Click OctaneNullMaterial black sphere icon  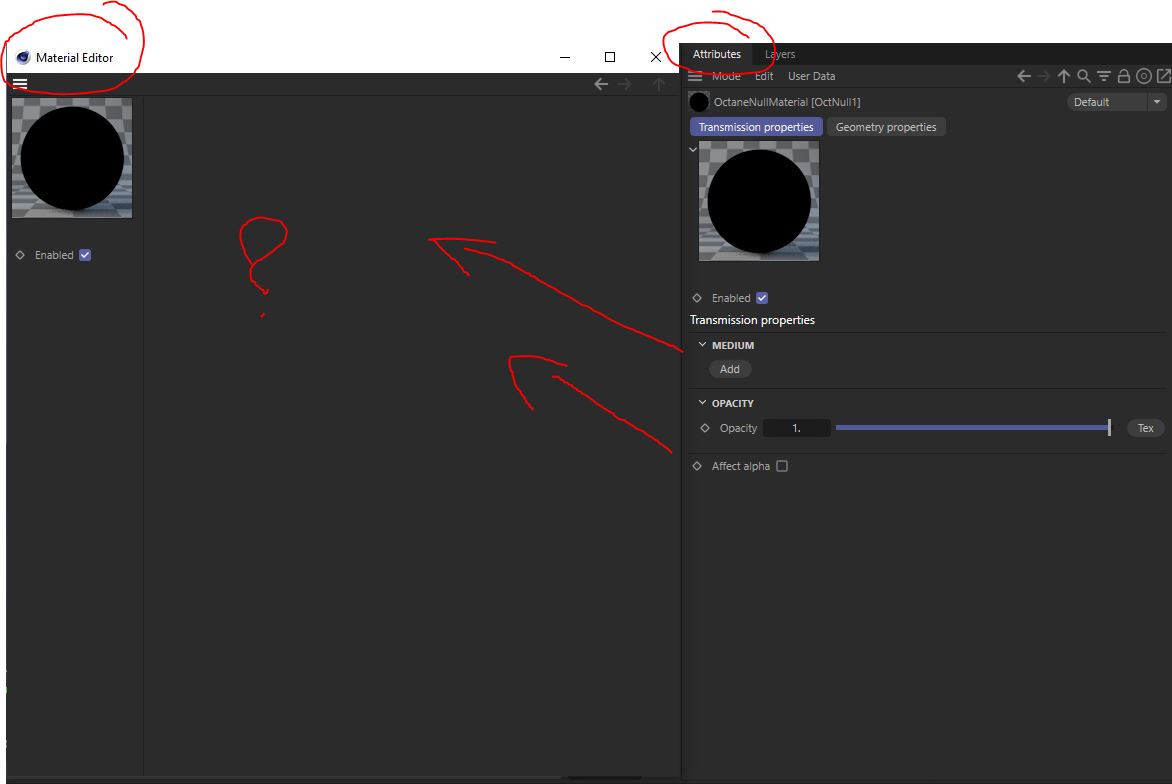(x=699, y=102)
